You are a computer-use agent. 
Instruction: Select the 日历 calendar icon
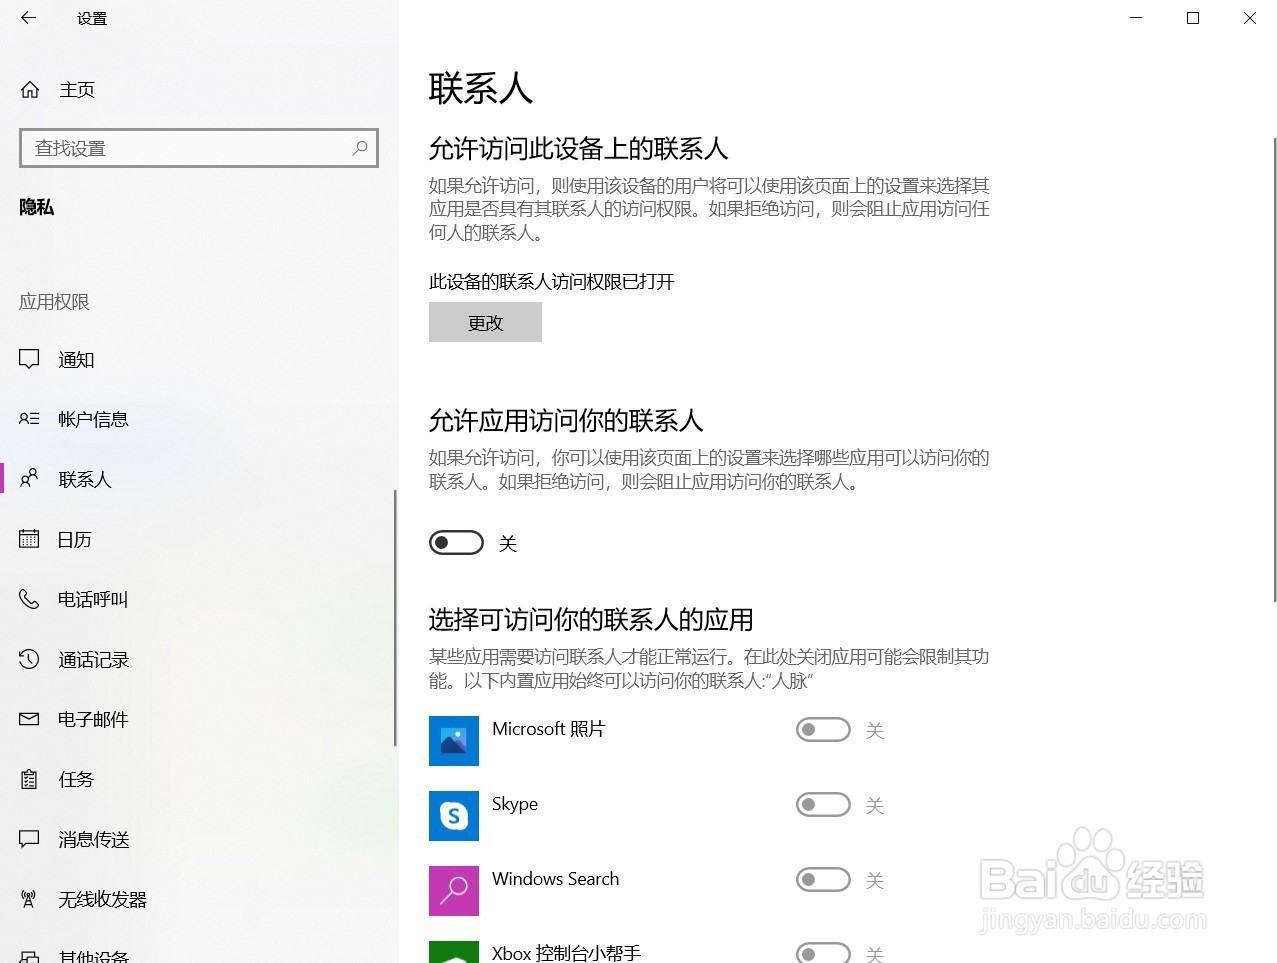(30, 539)
